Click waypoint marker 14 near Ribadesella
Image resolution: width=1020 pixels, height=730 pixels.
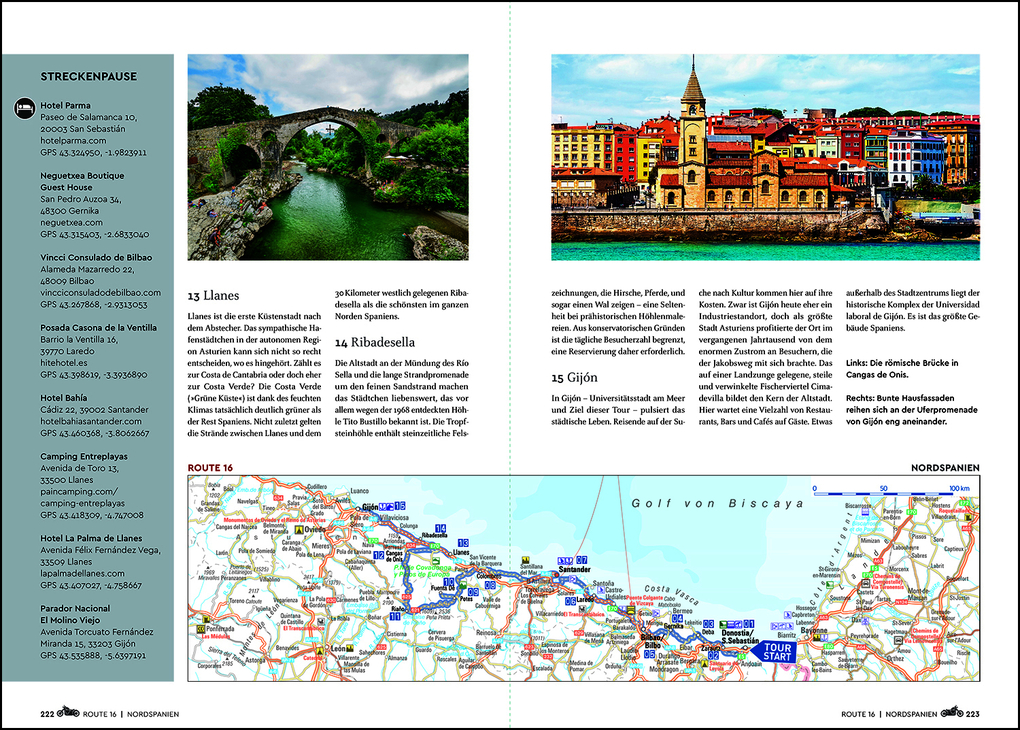tap(439, 527)
